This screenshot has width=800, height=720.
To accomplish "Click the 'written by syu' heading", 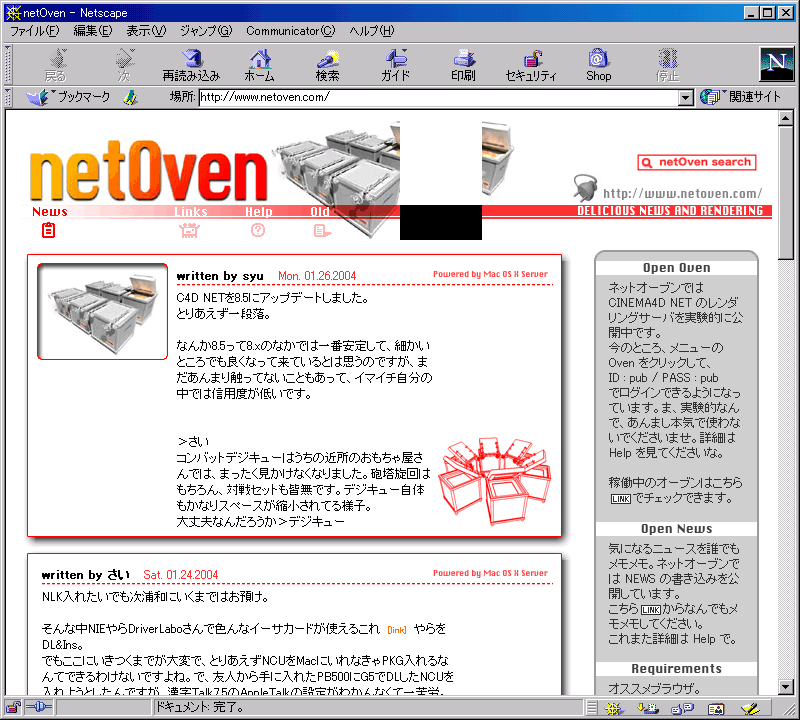I will (220, 276).
